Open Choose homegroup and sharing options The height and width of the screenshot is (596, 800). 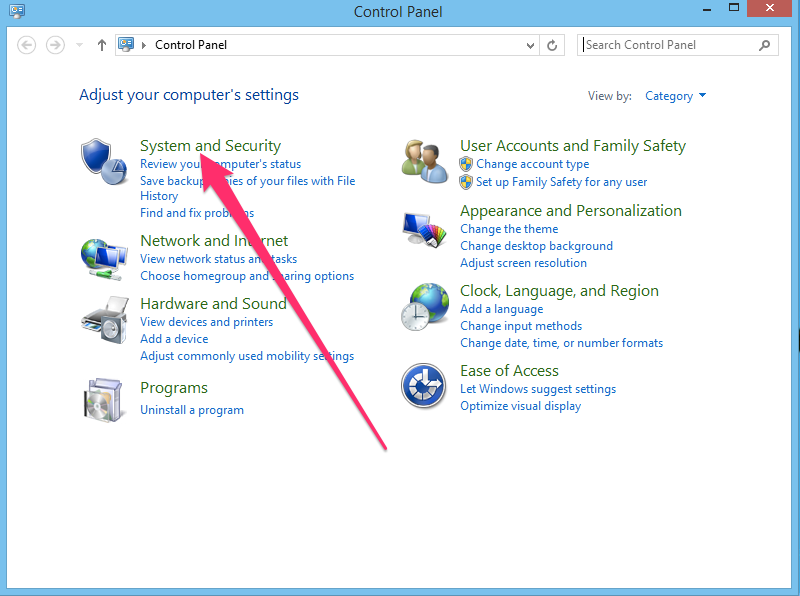(x=247, y=276)
